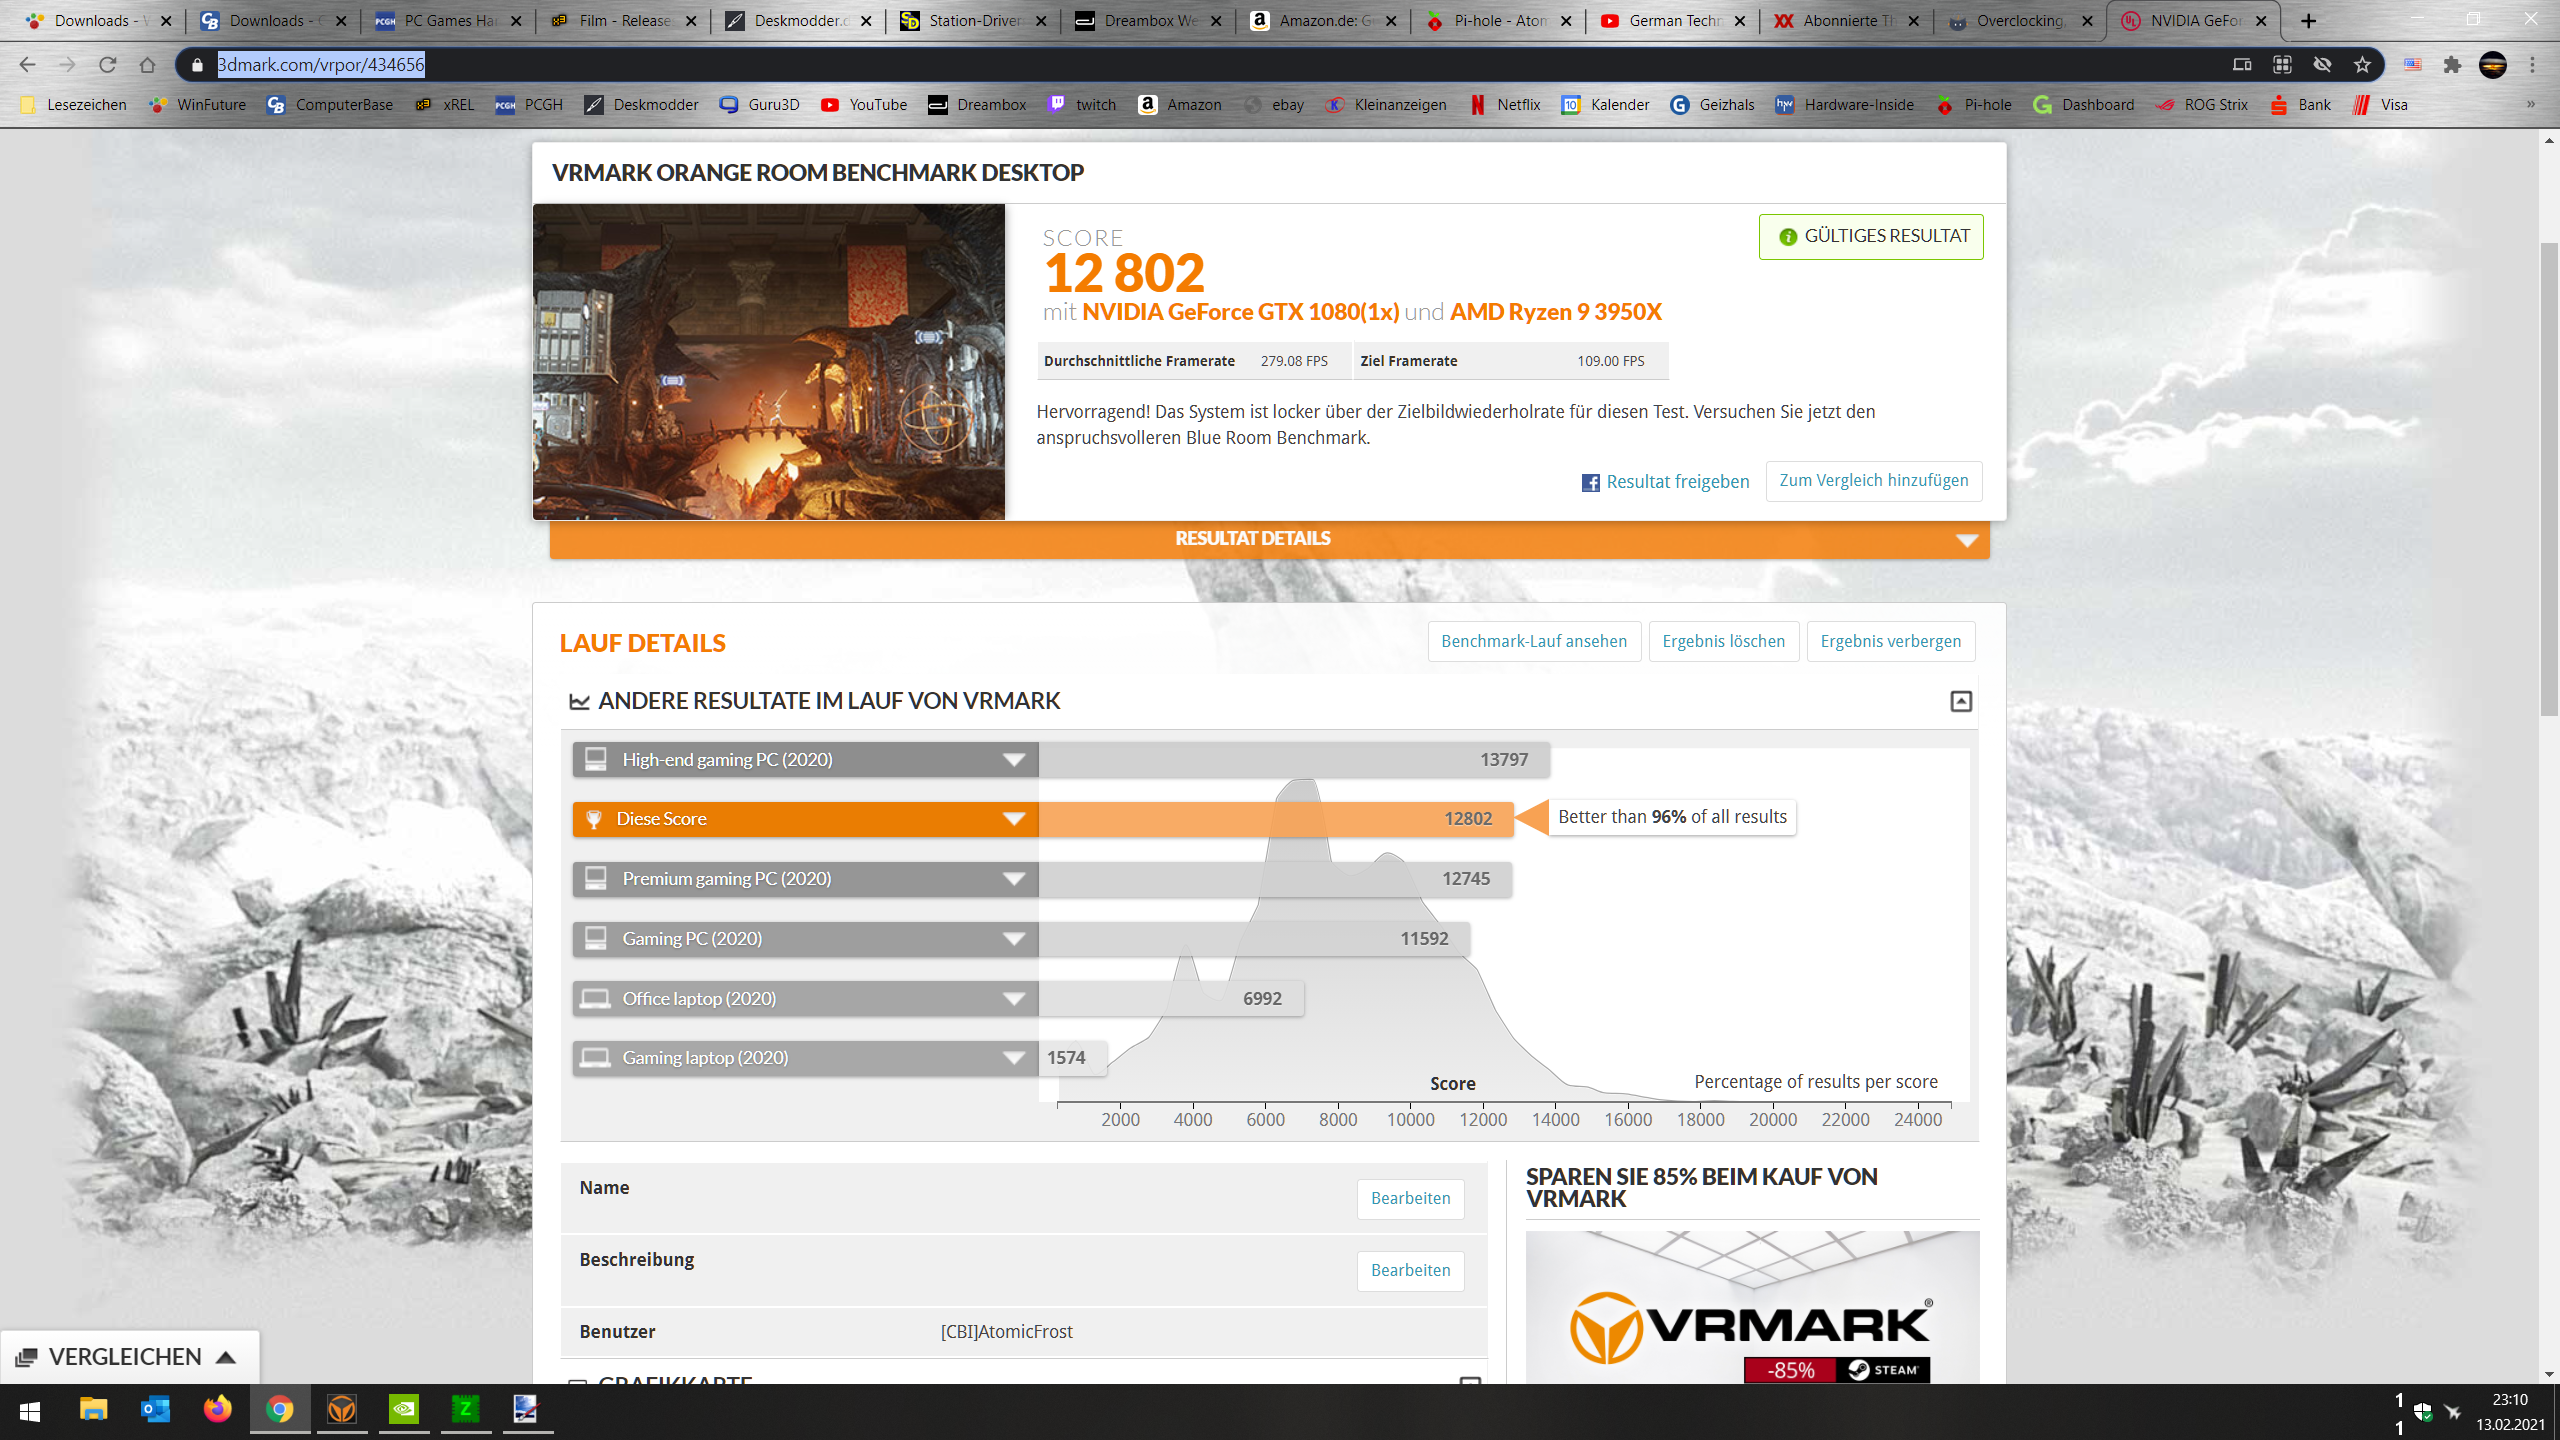Screen dimensions: 2560x1440
Task: Open Firefox from the taskbar
Action: coord(217,1410)
